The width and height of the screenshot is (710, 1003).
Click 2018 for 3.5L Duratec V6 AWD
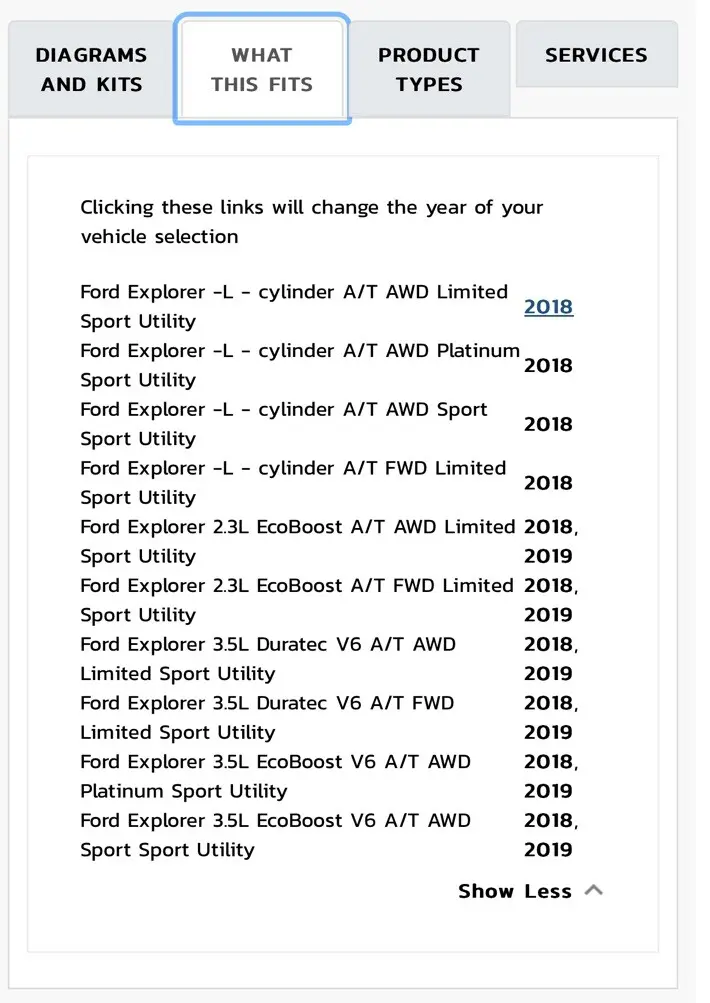pos(548,644)
